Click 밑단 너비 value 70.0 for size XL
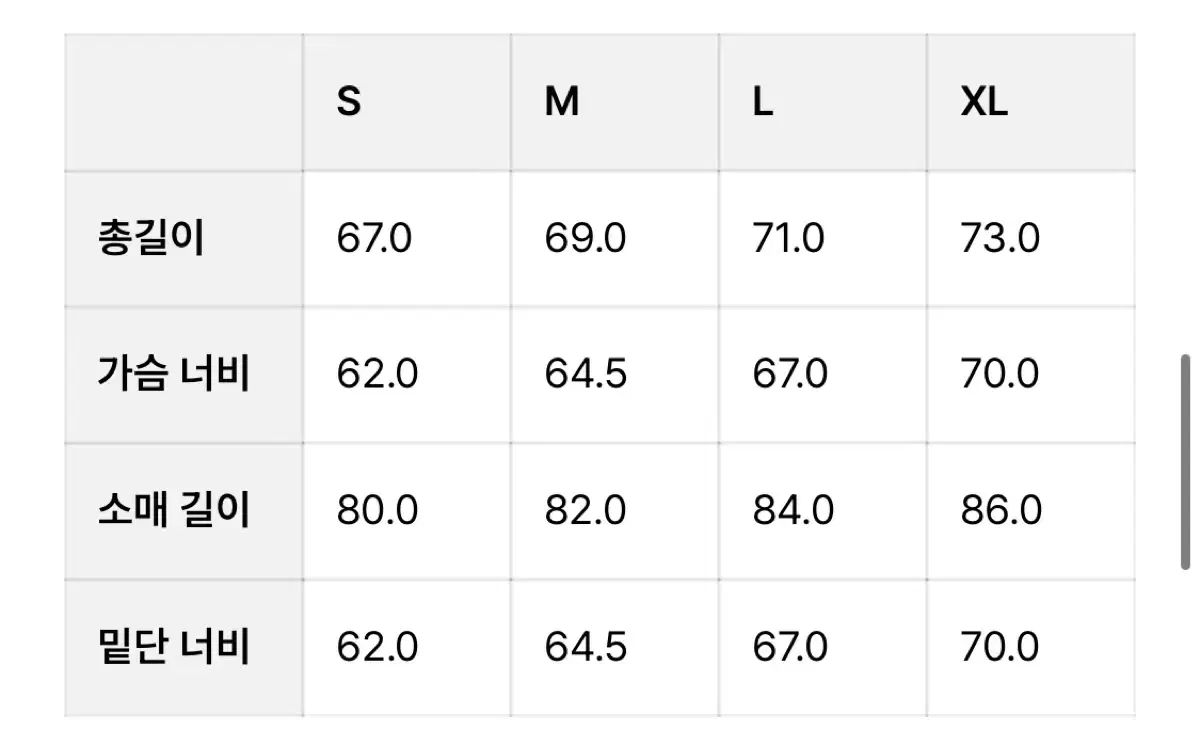Screen dimensions: 1200x745 pyautogui.click(x=1001, y=647)
